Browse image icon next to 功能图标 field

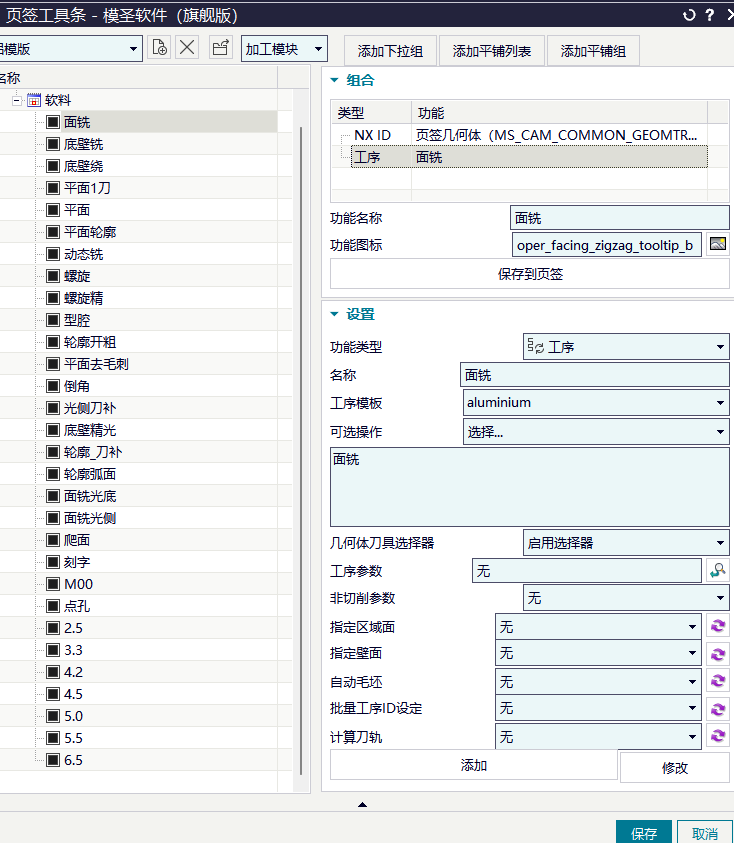(718, 245)
